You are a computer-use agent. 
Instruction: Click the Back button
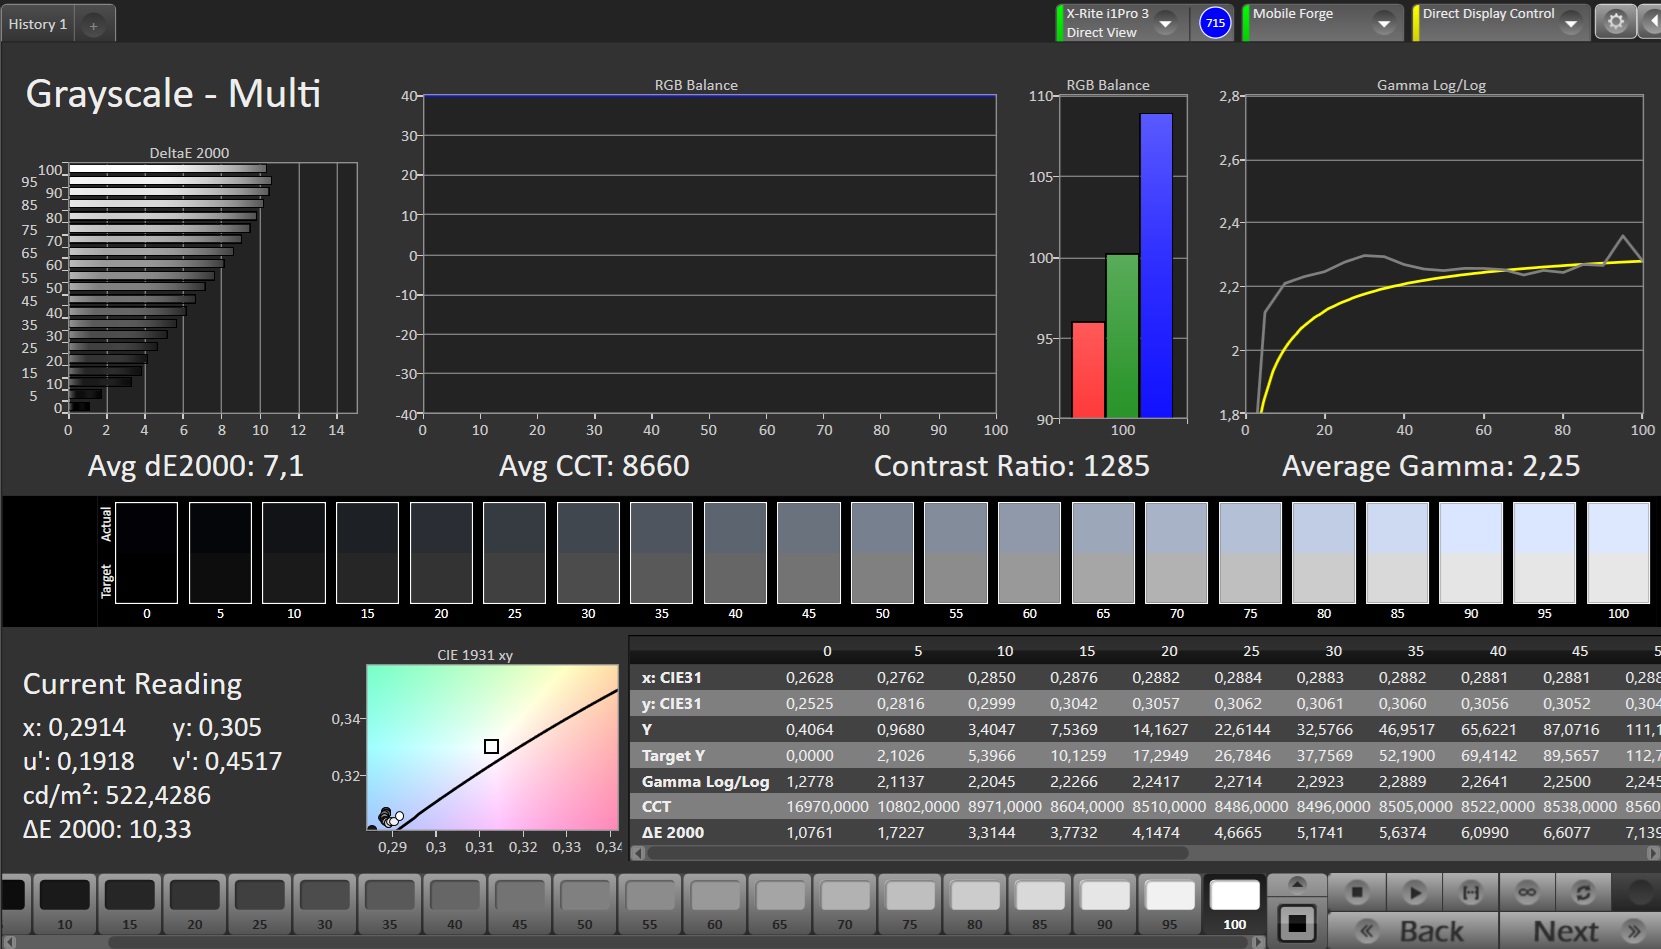[x=1414, y=931]
